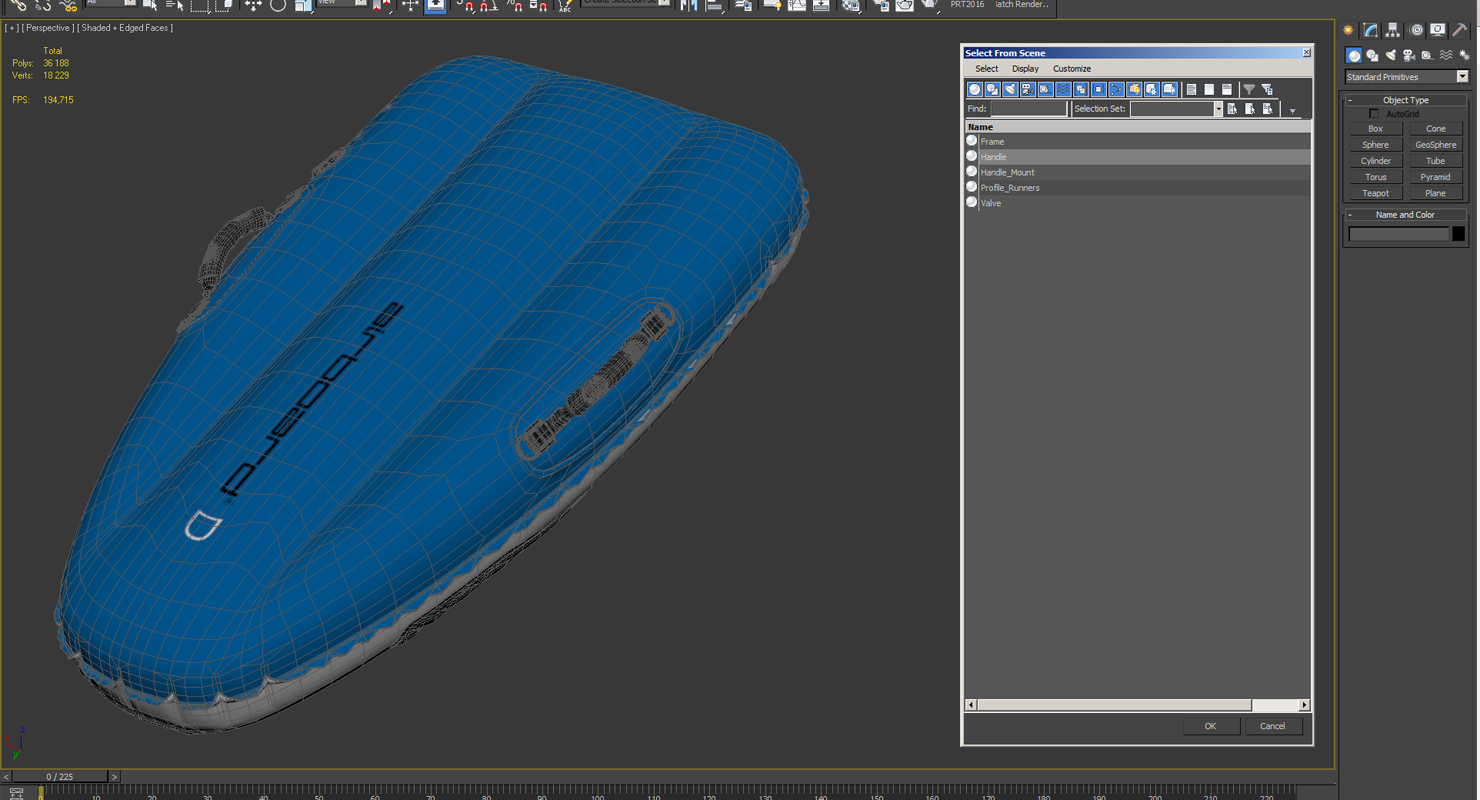Click first selection set icon after dropdown
Image resolution: width=1480 pixels, height=800 pixels.
pyautogui.click(x=1232, y=109)
